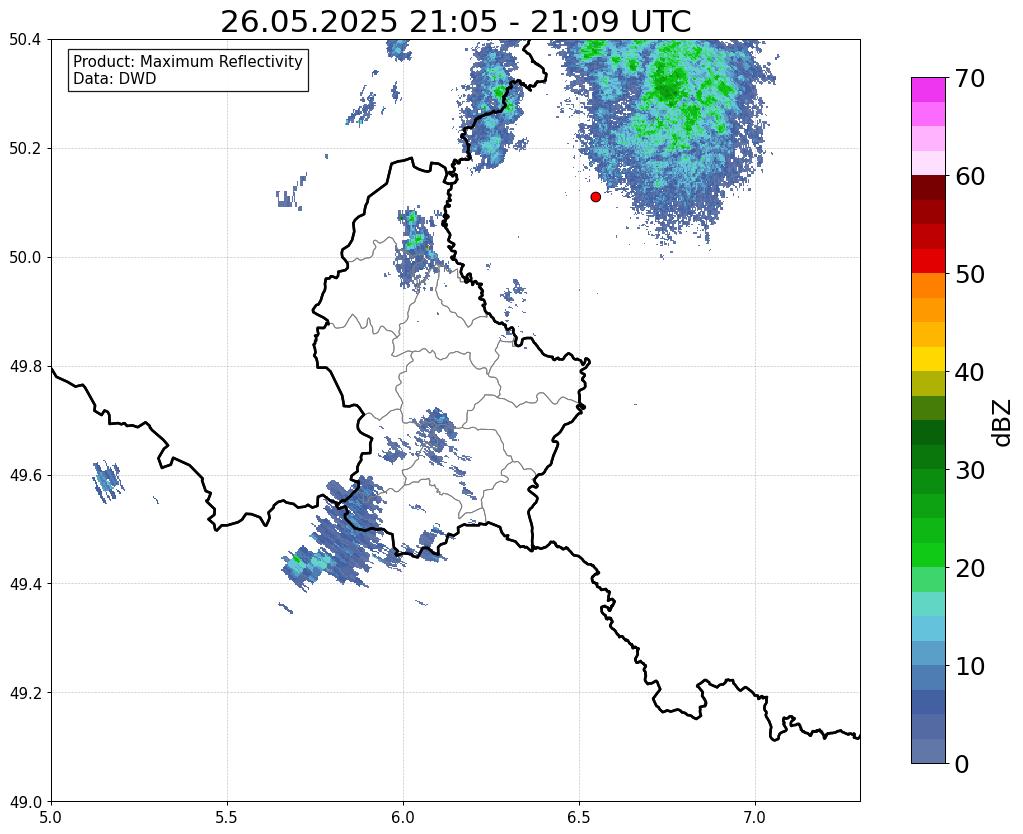
Task: Click latitude axis label 49.2
Action: 25,693
